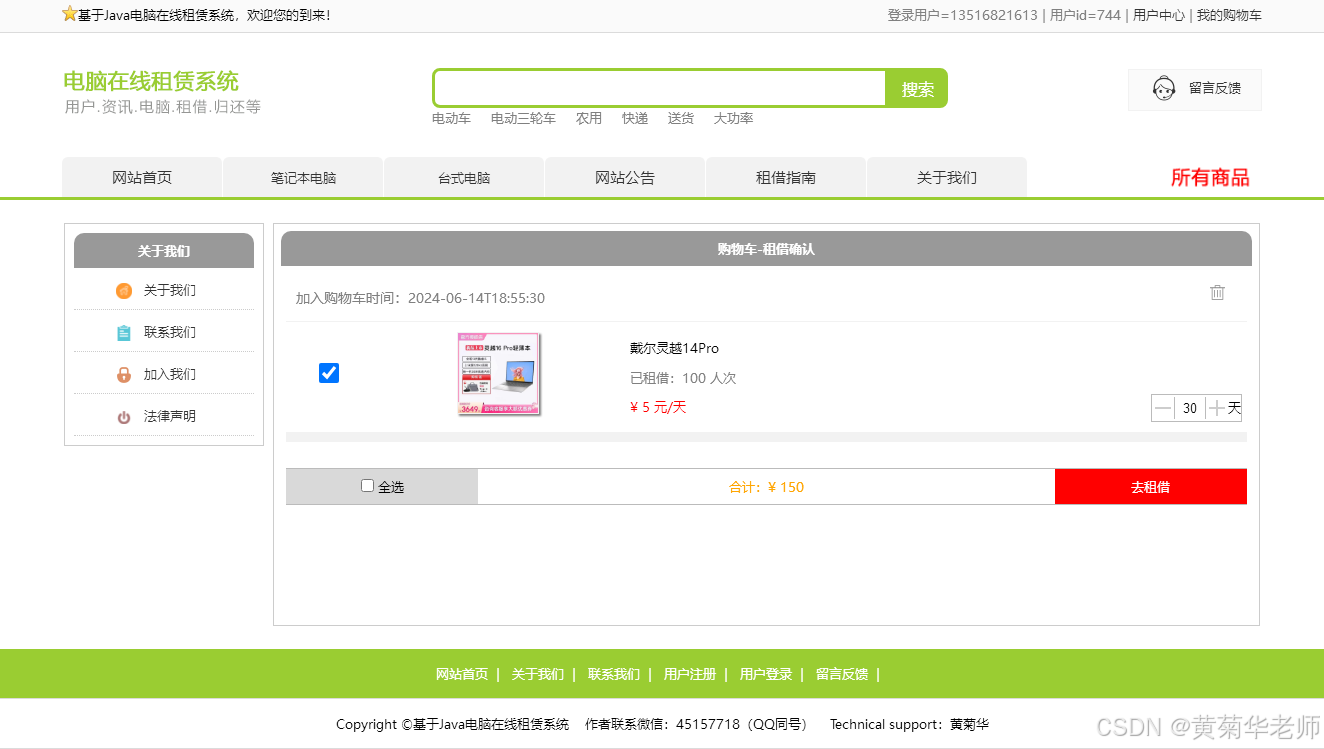1324x749 pixels.
Task: Click the 戴尔灵越14Pro product thumbnail
Action: tap(499, 374)
